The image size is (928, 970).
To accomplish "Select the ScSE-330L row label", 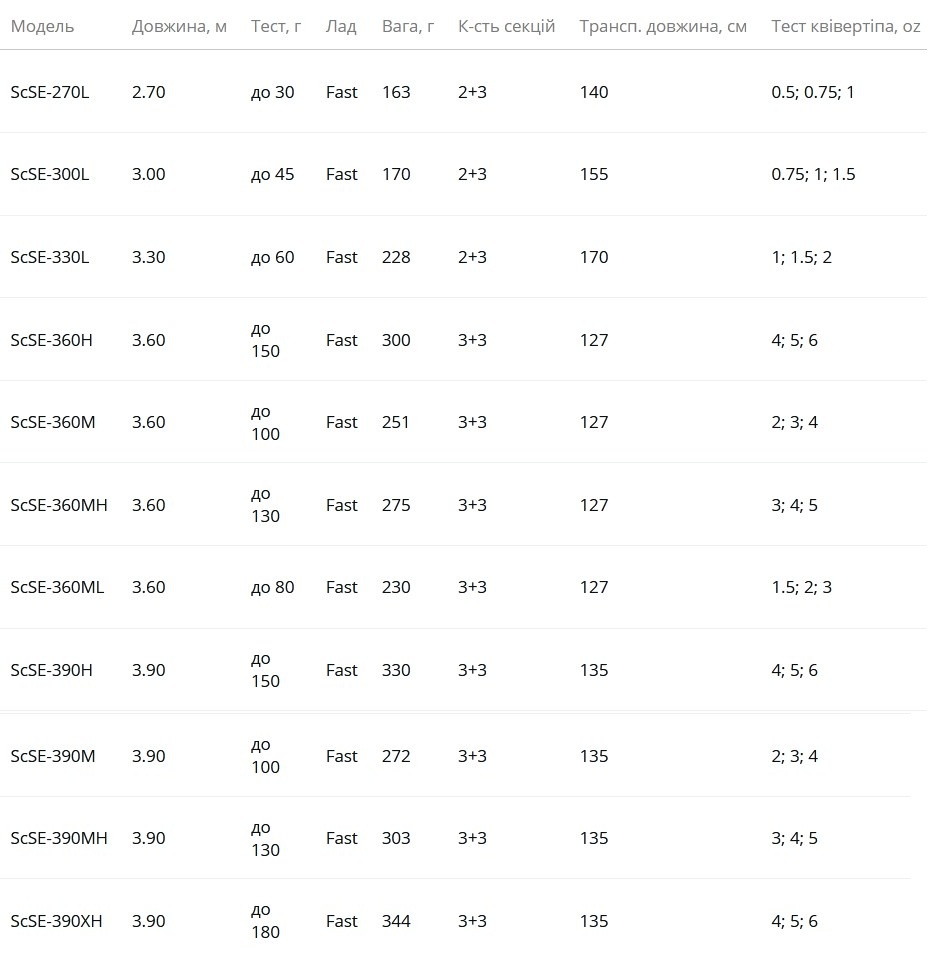I will tap(49, 257).
